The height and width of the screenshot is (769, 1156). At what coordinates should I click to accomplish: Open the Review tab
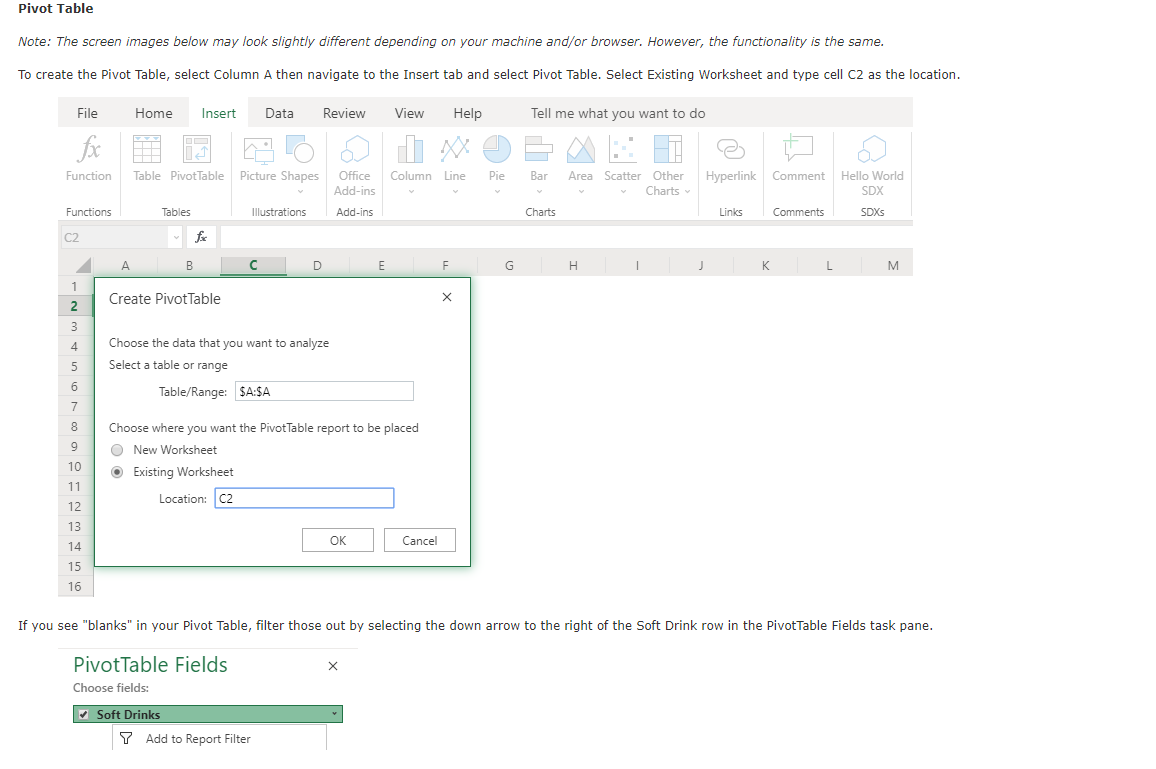[x=343, y=113]
